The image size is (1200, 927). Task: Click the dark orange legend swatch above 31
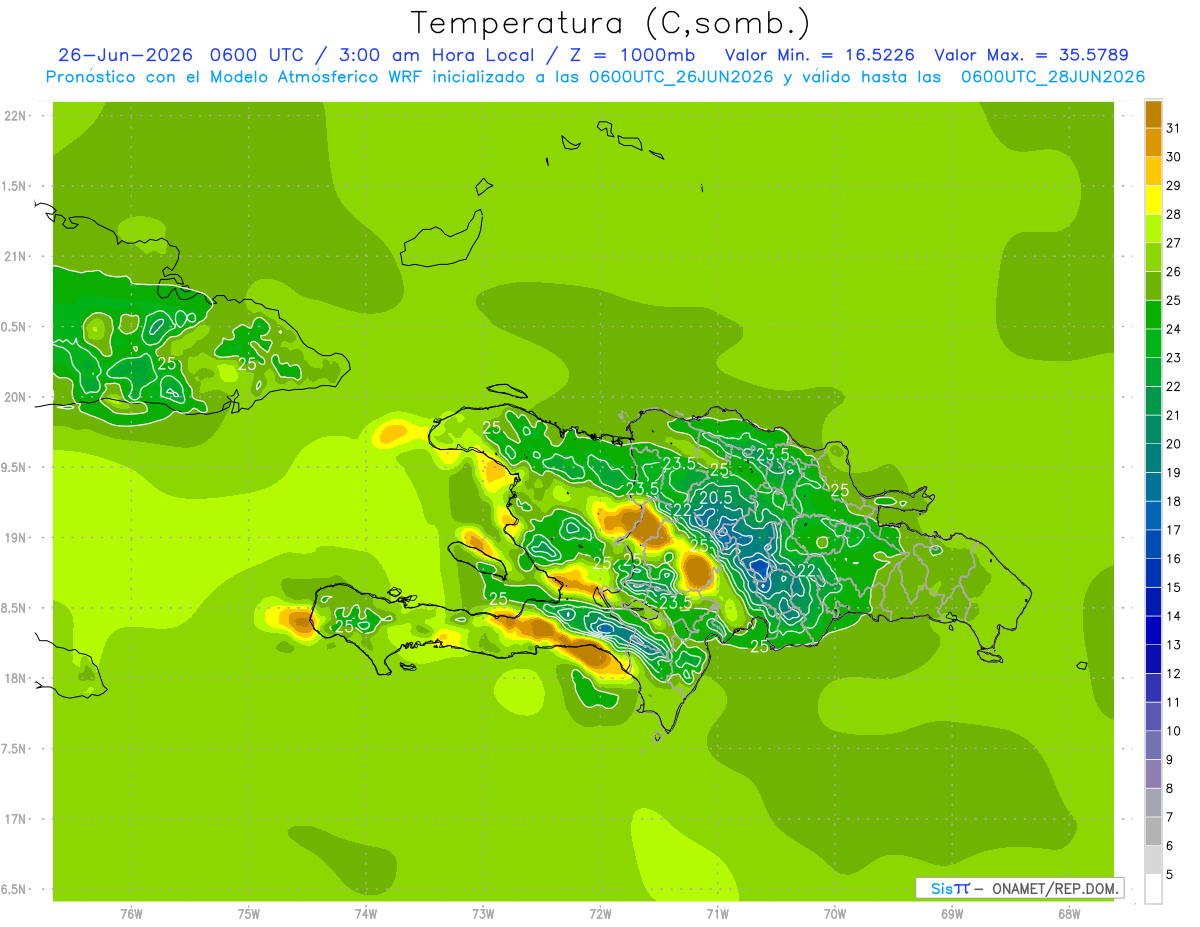click(1153, 114)
